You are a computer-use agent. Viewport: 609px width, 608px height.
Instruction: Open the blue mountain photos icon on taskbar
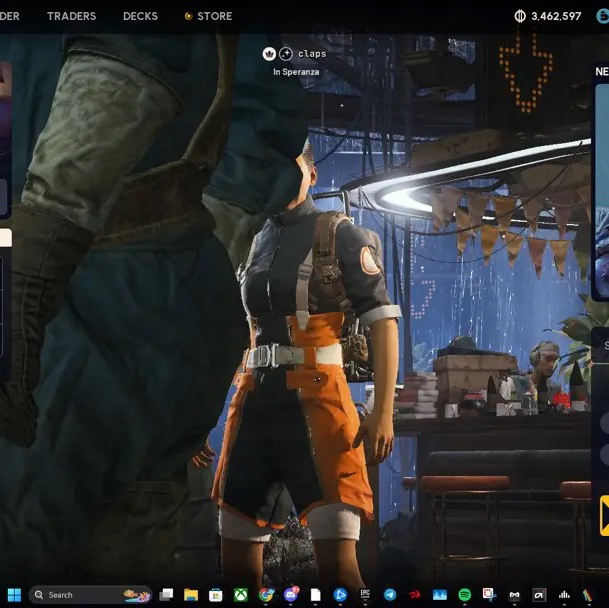pyautogui.click(x=440, y=594)
